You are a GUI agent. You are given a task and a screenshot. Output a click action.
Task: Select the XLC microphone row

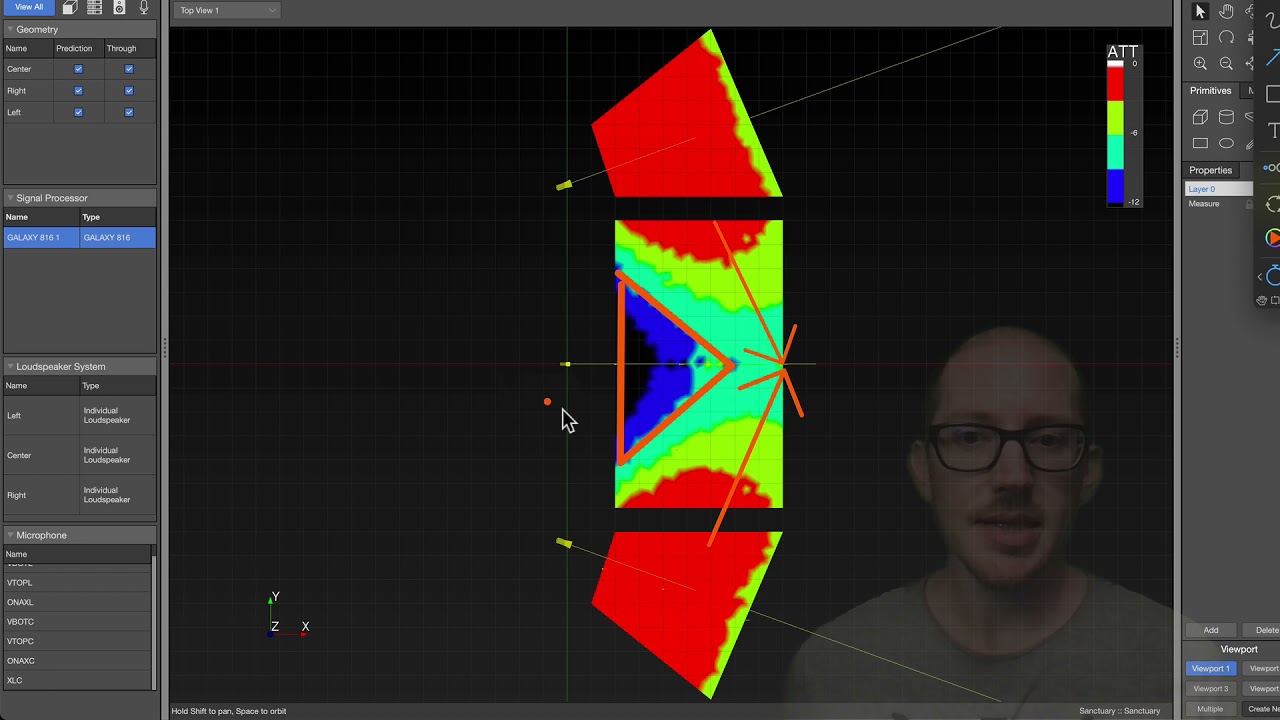[x=77, y=680]
